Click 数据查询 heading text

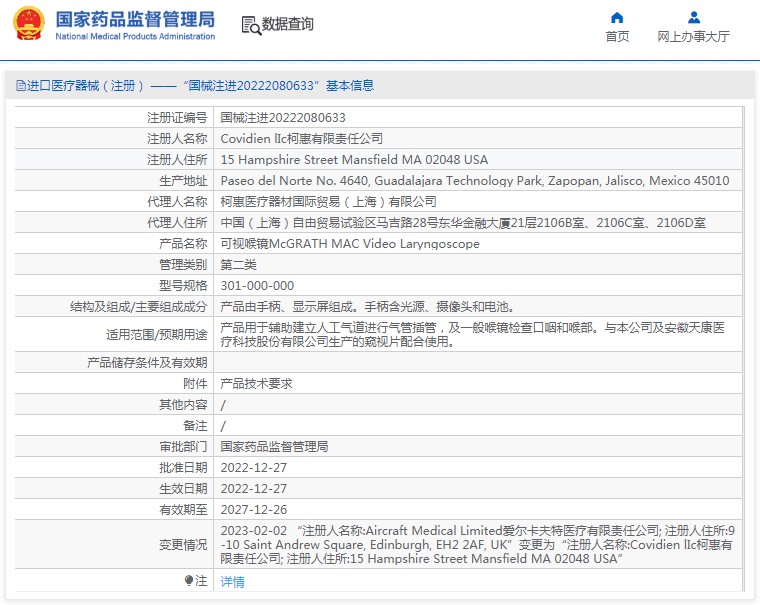288,24
